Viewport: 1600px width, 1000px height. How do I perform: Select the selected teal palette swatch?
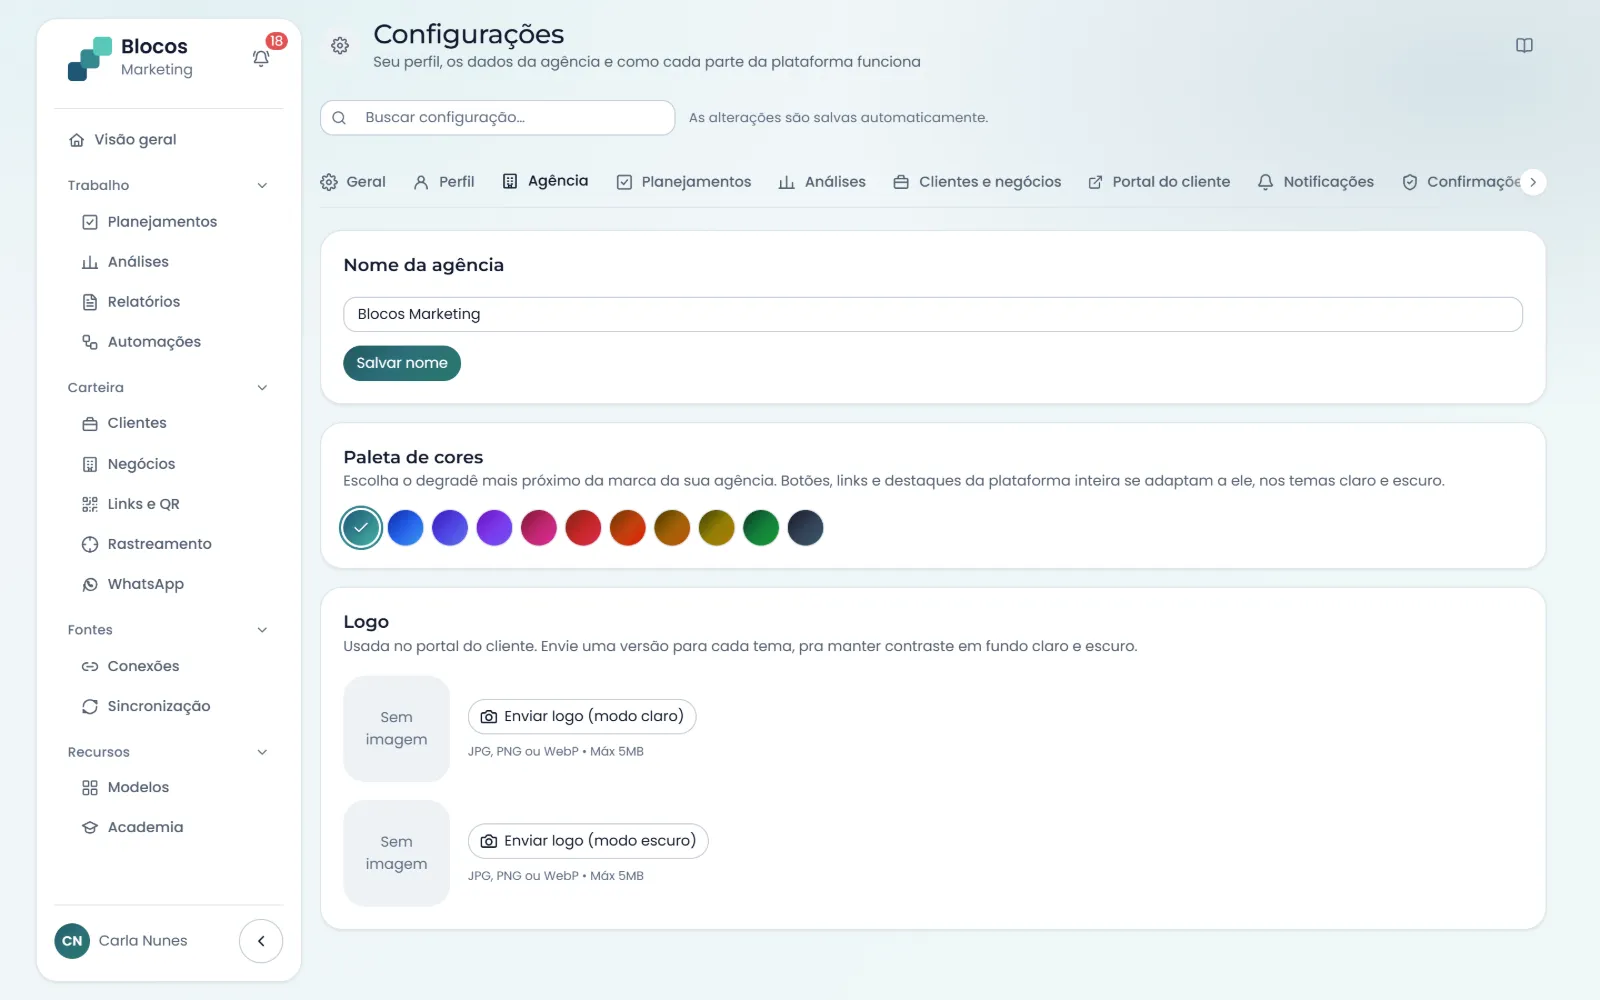pyautogui.click(x=361, y=528)
